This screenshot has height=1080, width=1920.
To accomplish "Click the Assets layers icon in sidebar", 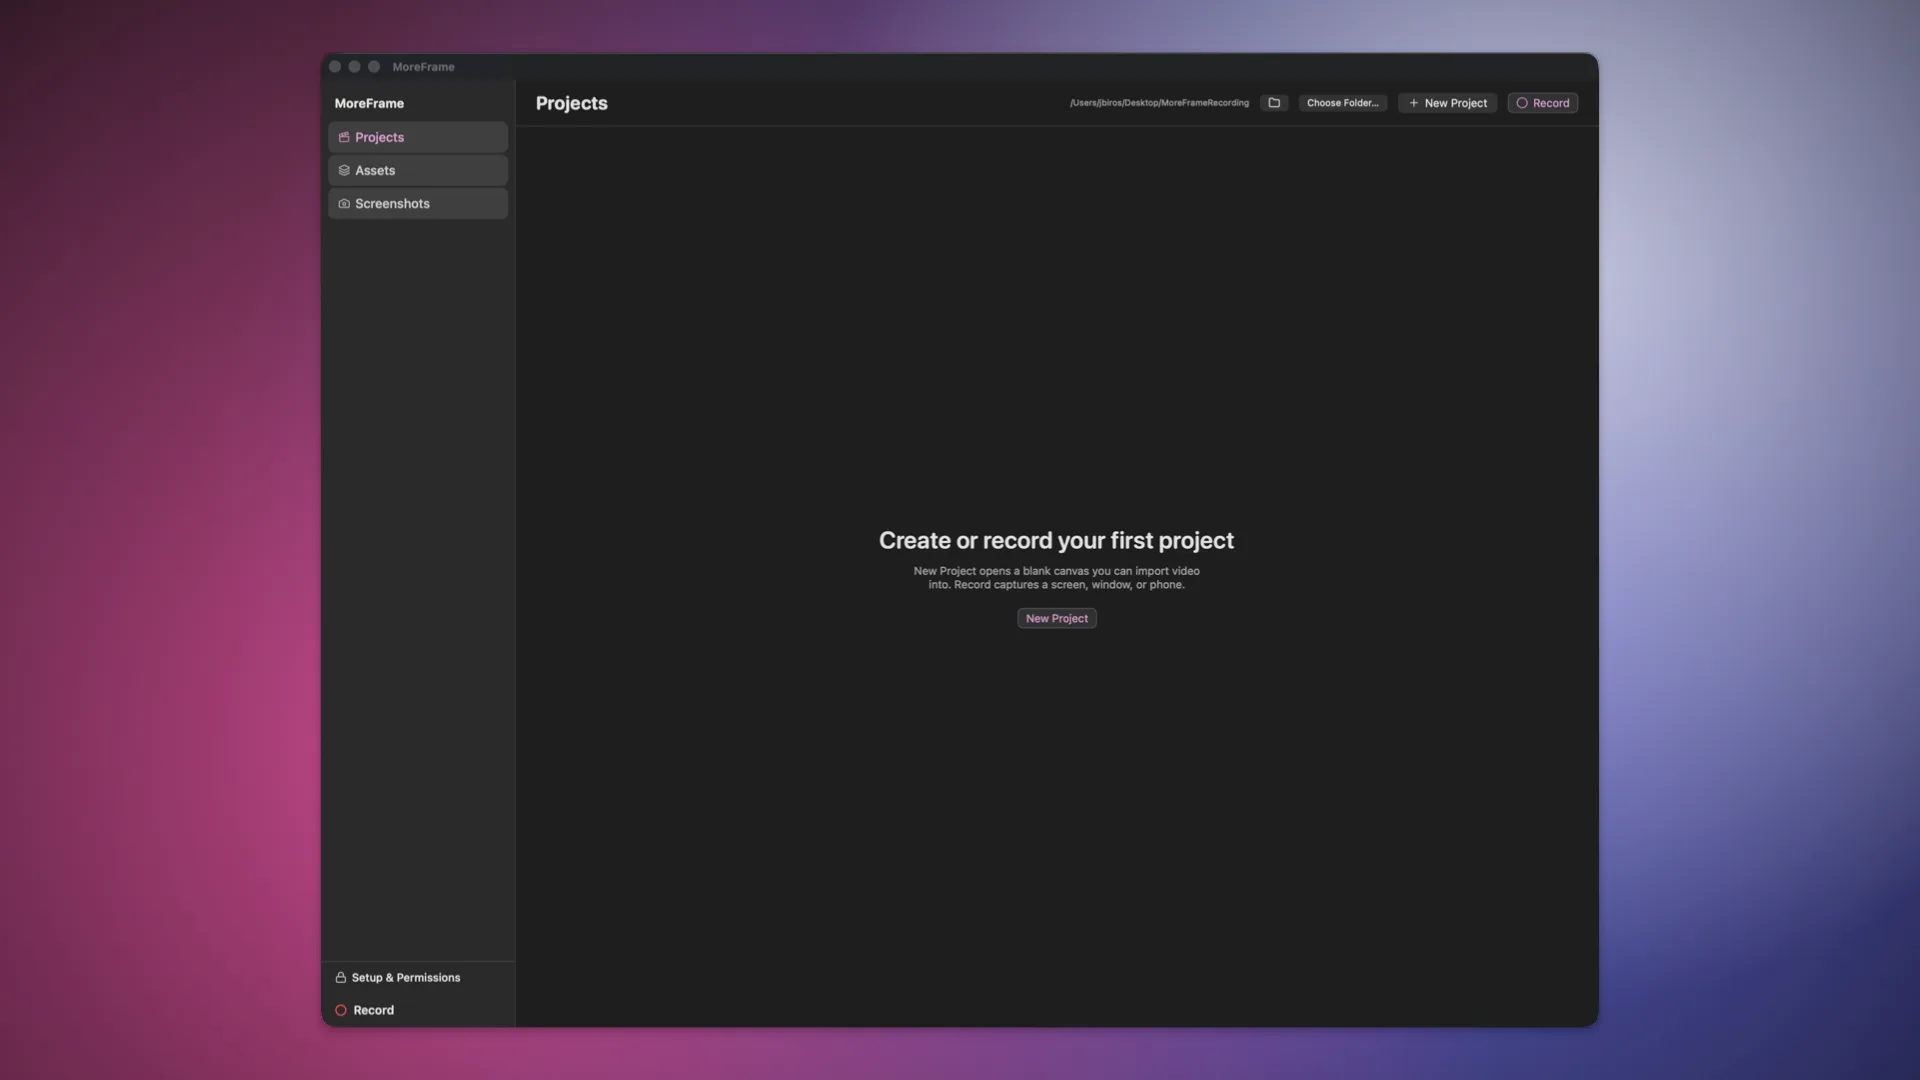I will tap(344, 170).
